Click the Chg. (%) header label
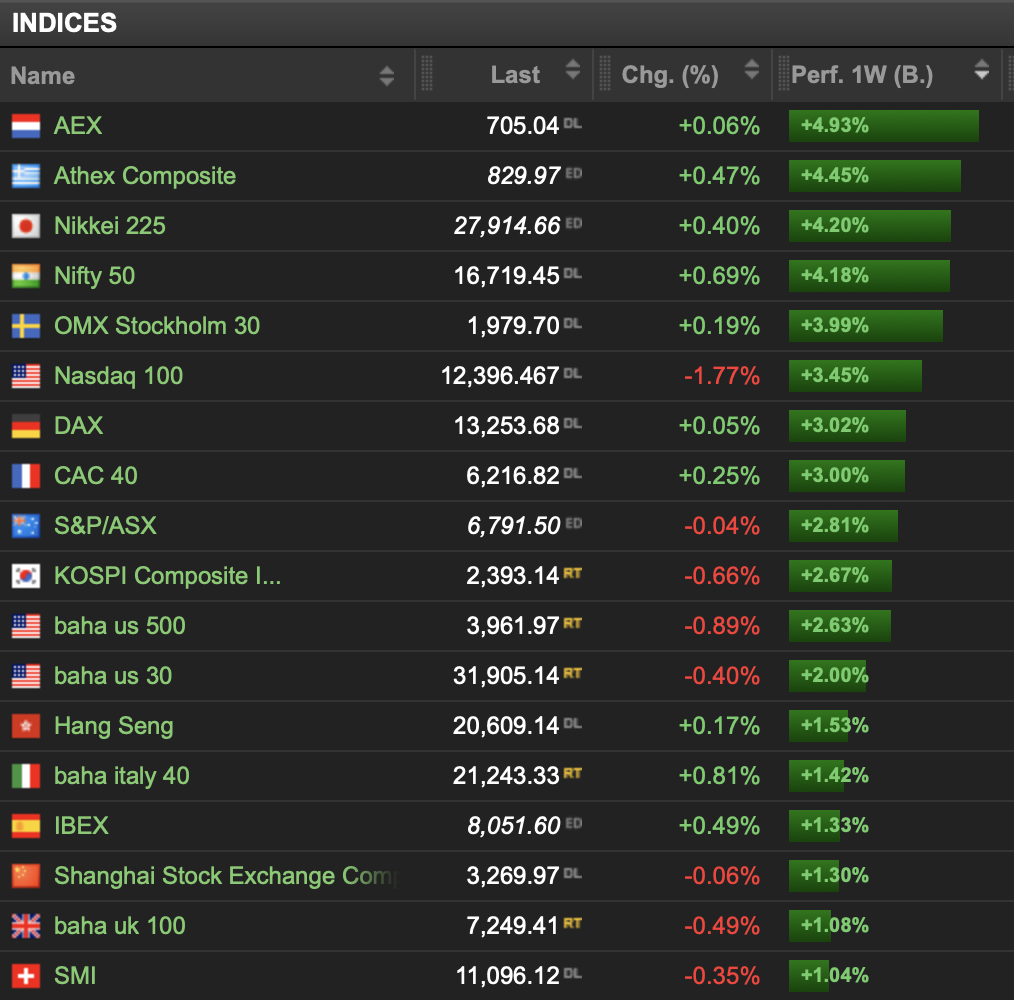The width and height of the screenshot is (1014, 1000). coord(670,75)
